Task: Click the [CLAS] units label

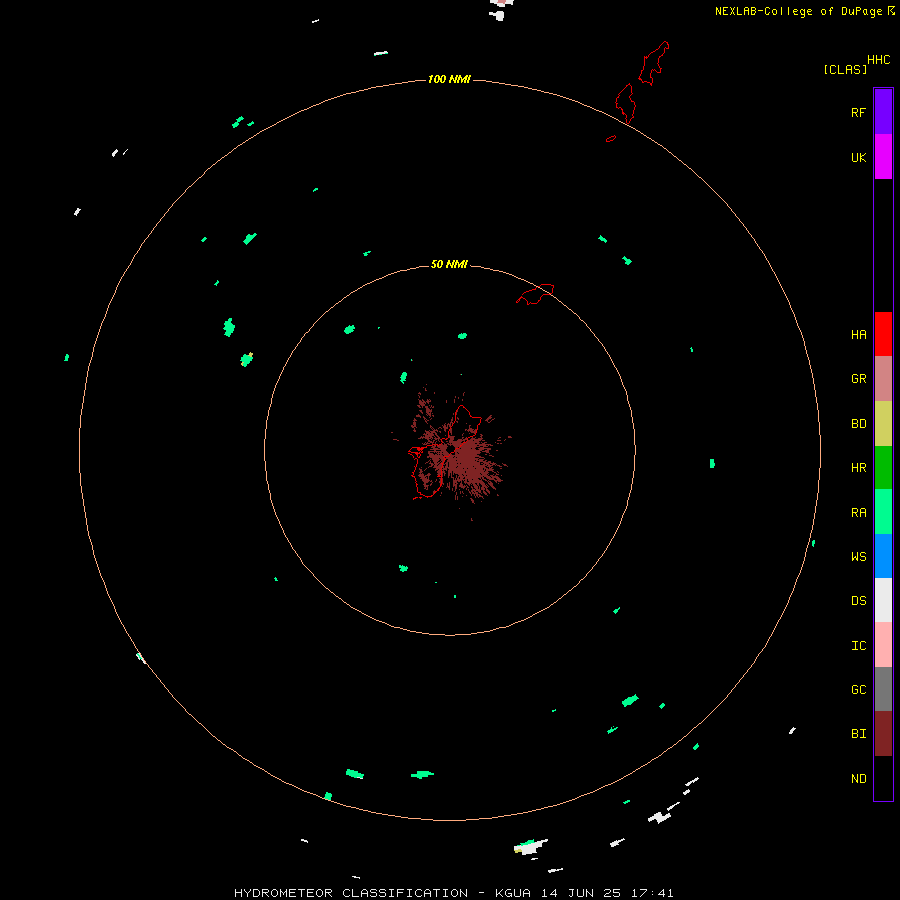Action: [x=845, y=69]
